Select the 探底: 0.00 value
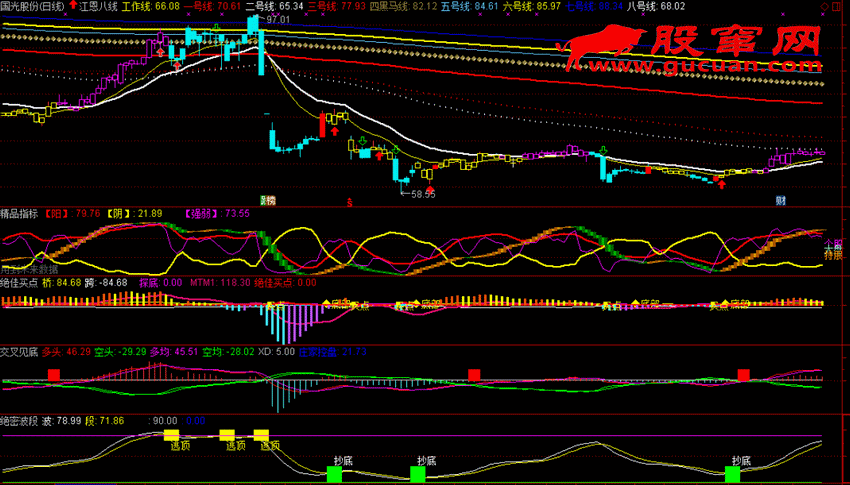This screenshot has height=485, width=850. (160, 283)
